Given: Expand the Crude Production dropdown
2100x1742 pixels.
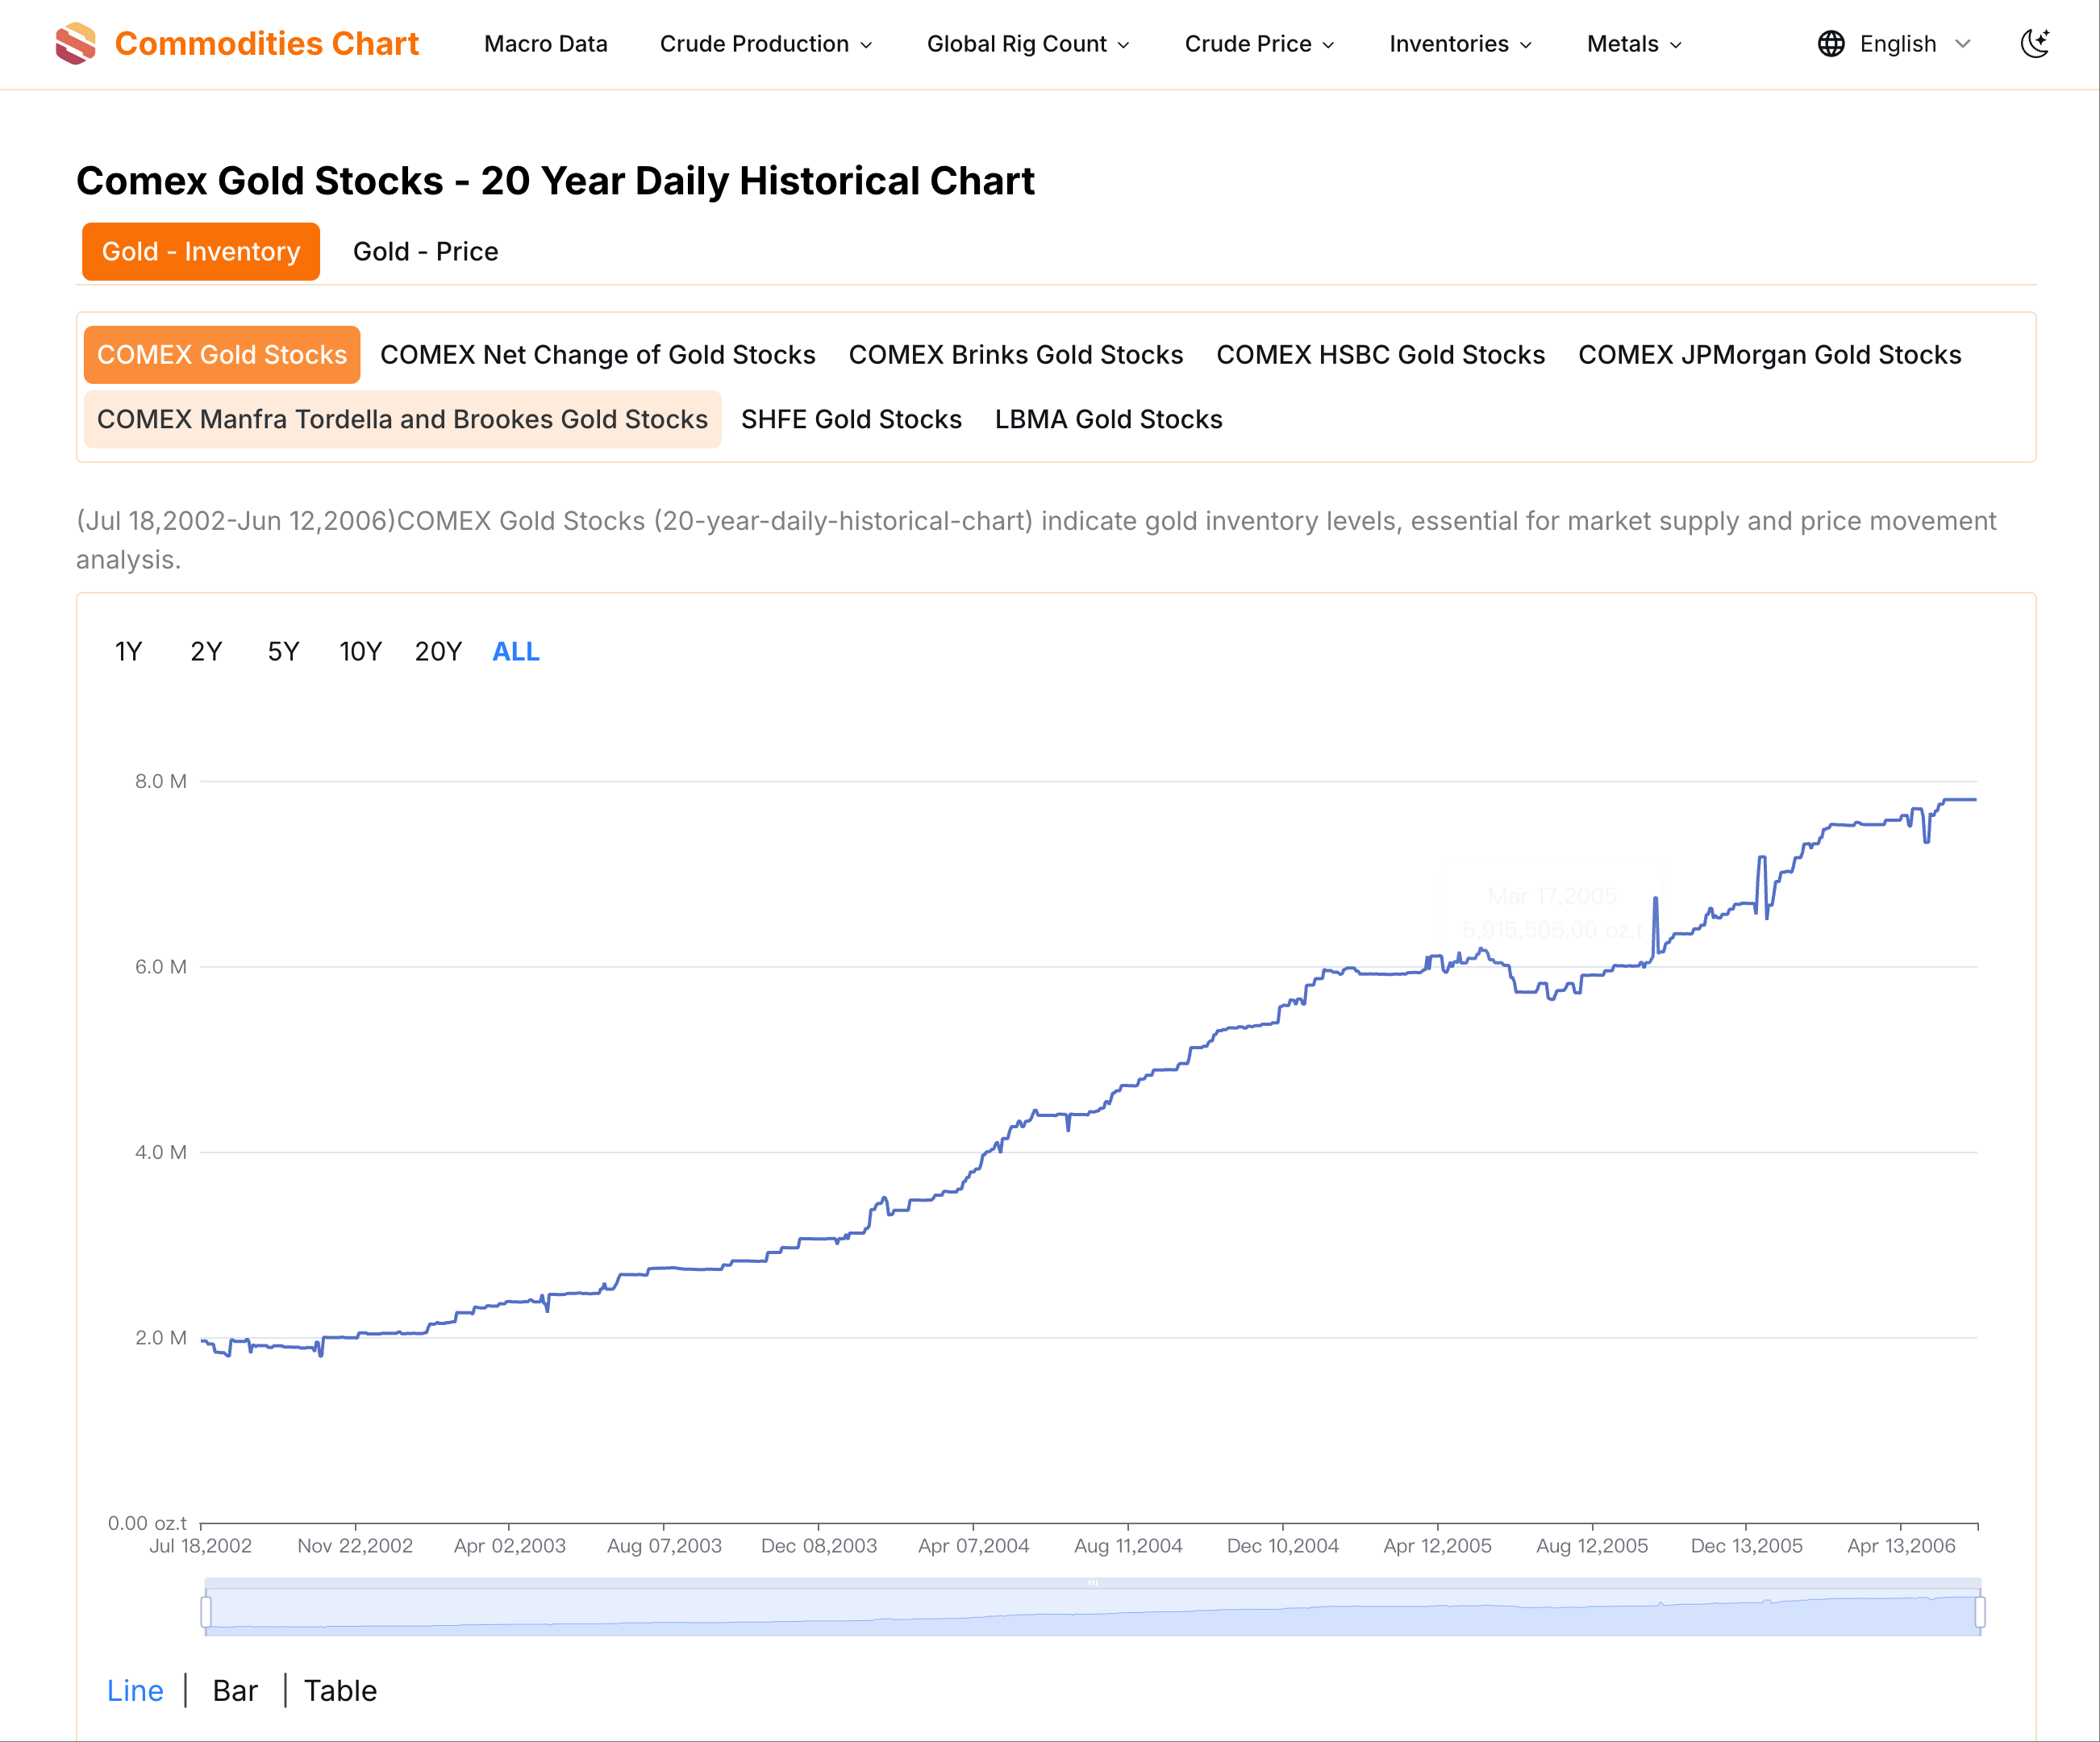Looking at the screenshot, I should (766, 44).
